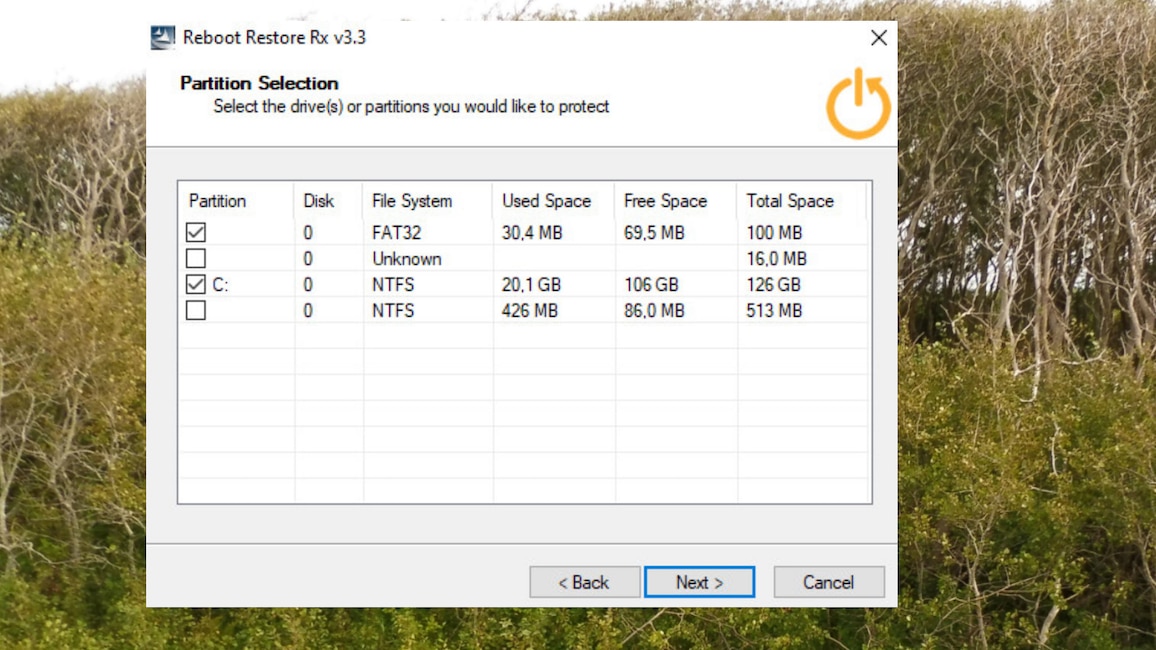
Task: Click the NTFS cell in the C: row
Action: tap(393, 284)
